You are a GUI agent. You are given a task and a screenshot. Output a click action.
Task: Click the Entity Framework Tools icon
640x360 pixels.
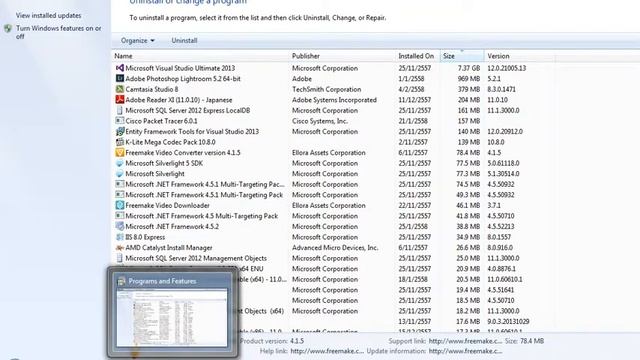(120, 131)
